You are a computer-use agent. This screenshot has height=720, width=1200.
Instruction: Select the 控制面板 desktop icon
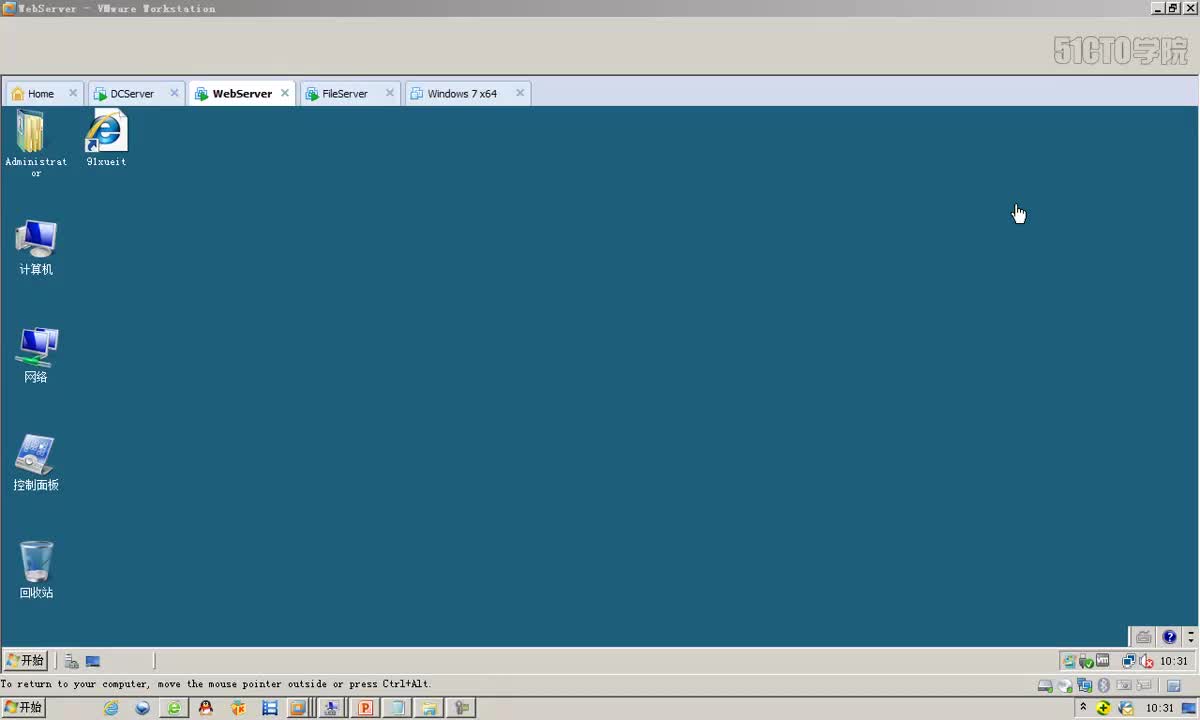[36, 464]
